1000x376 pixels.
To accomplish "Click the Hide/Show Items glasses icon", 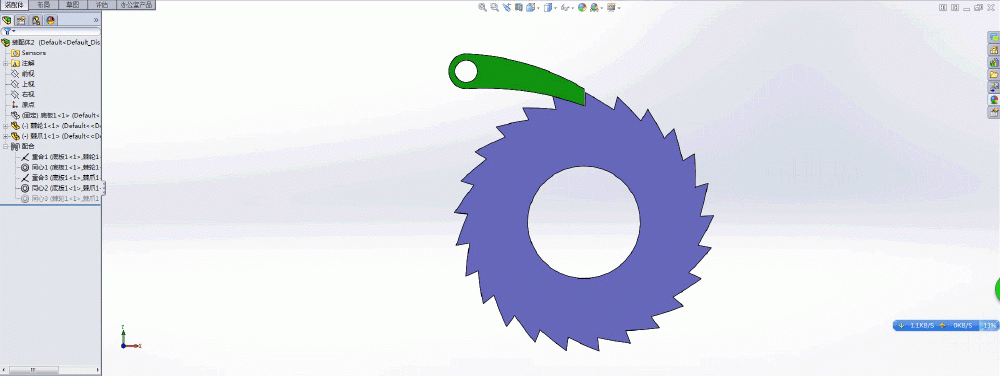I will pos(564,7).
